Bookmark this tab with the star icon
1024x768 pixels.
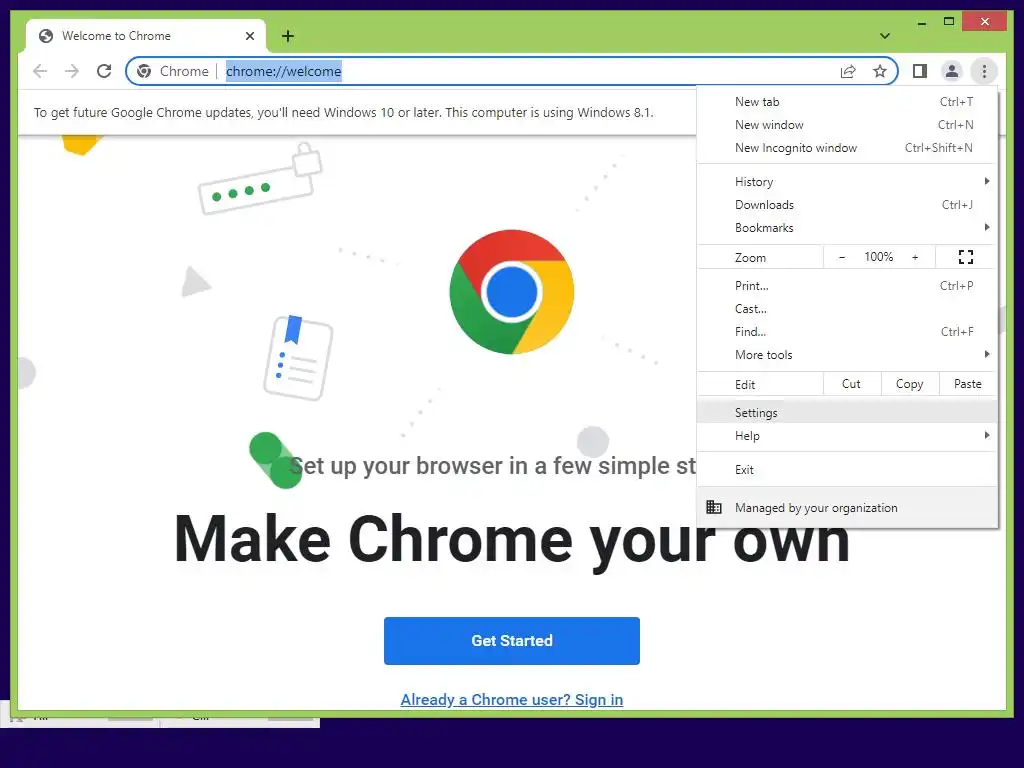click(880, 71)
